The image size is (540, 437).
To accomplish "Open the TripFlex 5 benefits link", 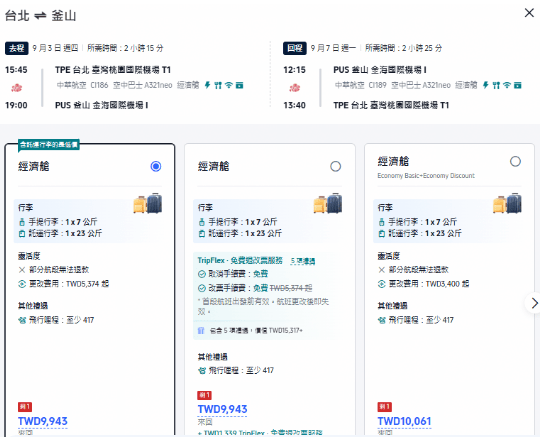I will [303, 261].
